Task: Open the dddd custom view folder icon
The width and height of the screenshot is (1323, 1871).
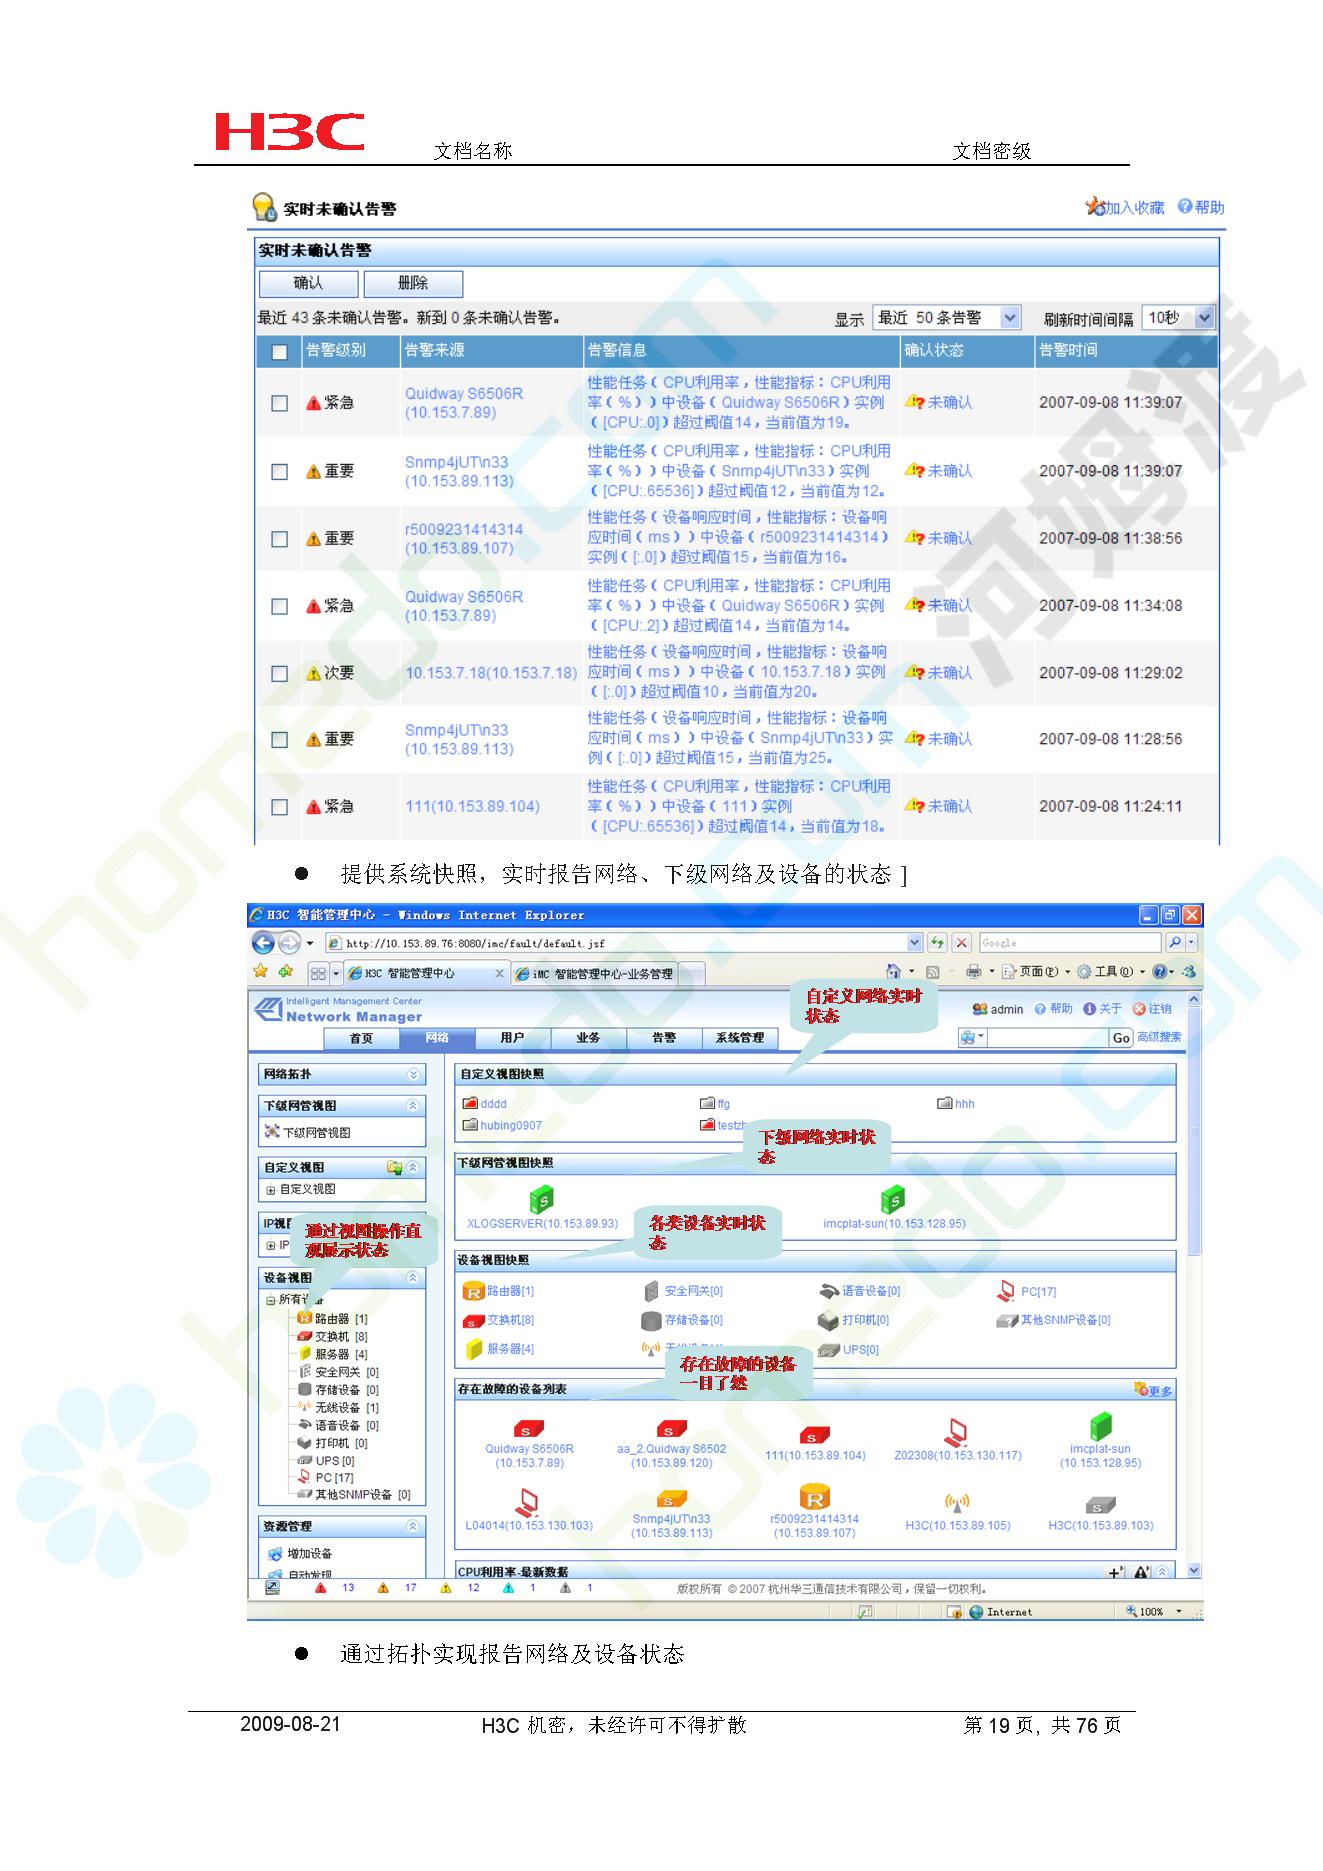Action: click(x=470, y=1104)
